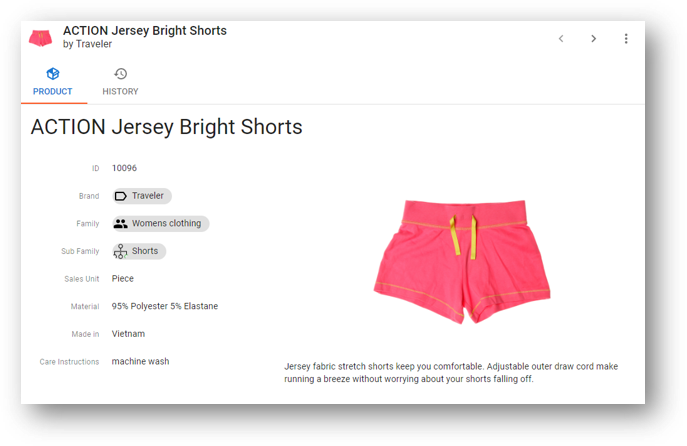The height and width of the screenshot is (446, 687).
Task: Go to next product with right chevron
Action: coord(593,39)
